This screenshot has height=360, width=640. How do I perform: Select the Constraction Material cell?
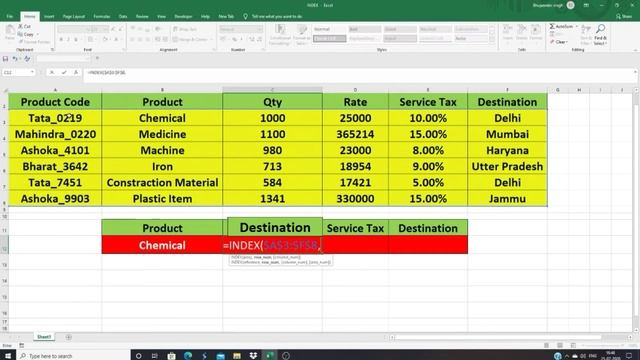point(162,182)
